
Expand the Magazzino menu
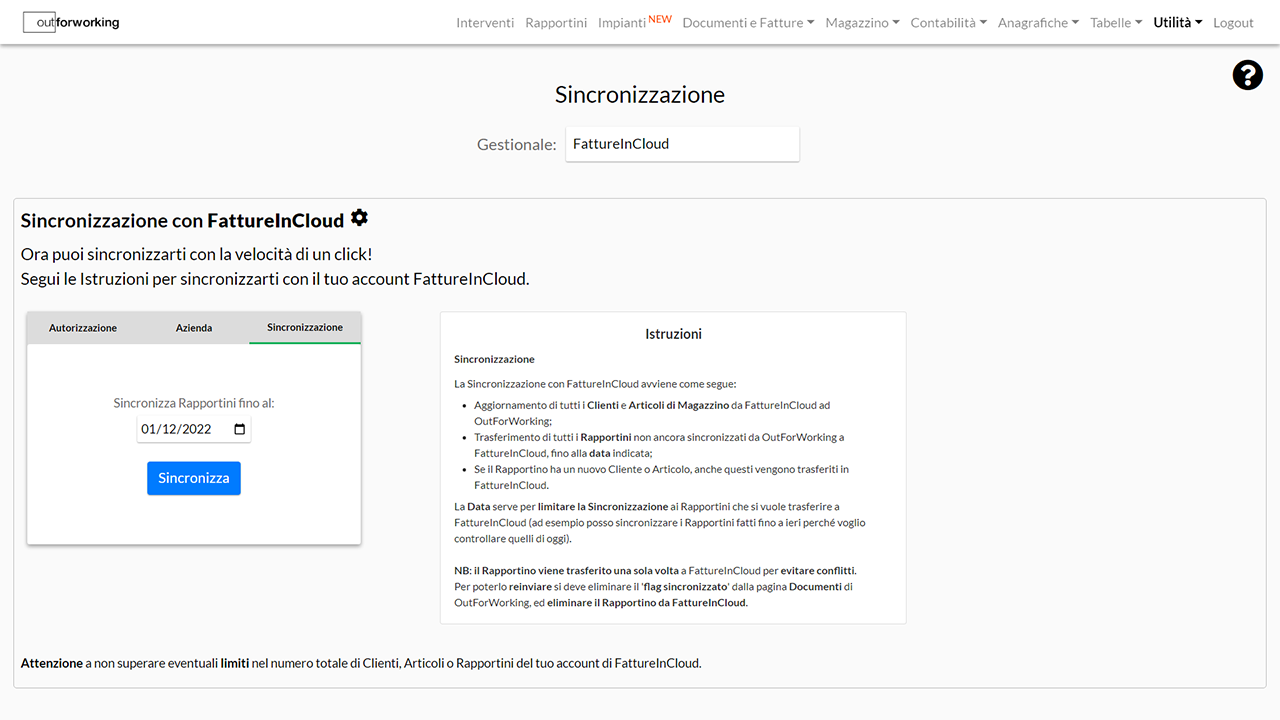click(862, 22)
